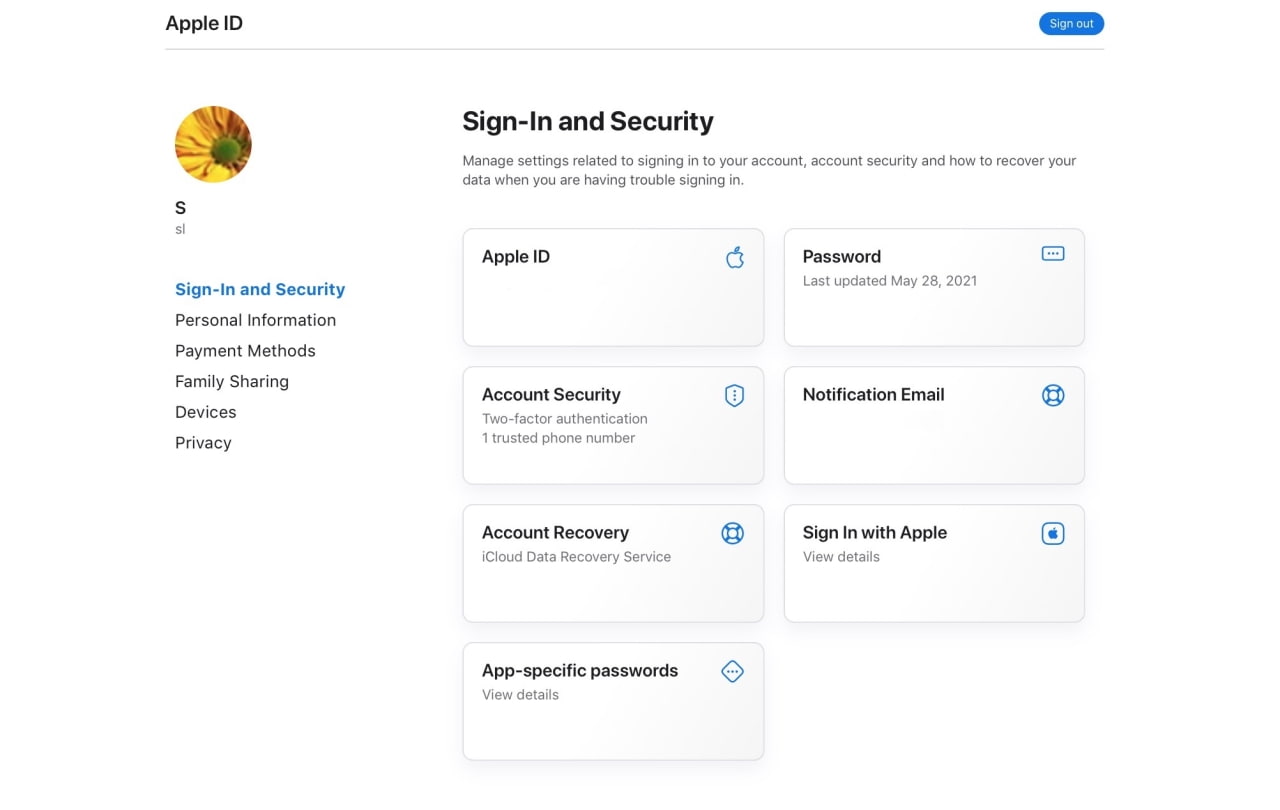Click the Sign out button
Viewport: 1280px width, 810px height.
1071,23
